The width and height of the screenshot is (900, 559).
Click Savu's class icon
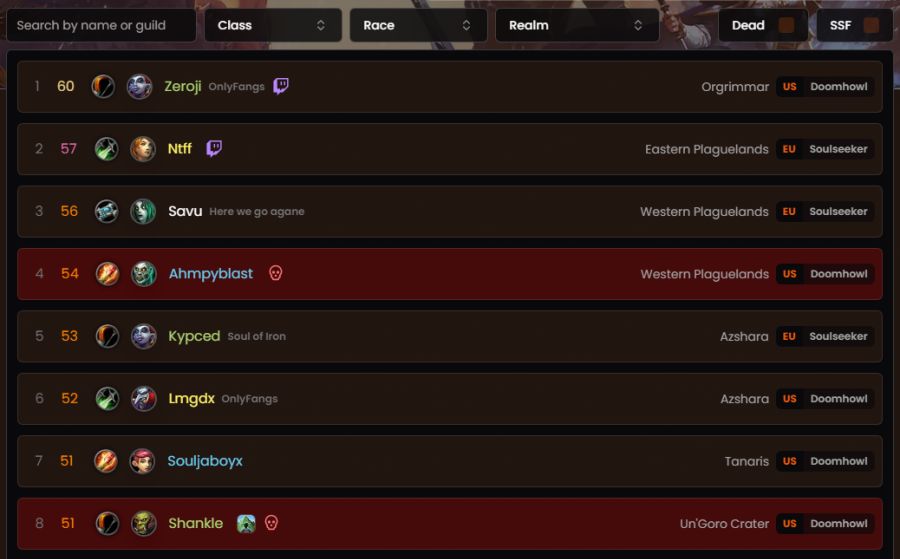pyautogui.click(x=107, y=211)
